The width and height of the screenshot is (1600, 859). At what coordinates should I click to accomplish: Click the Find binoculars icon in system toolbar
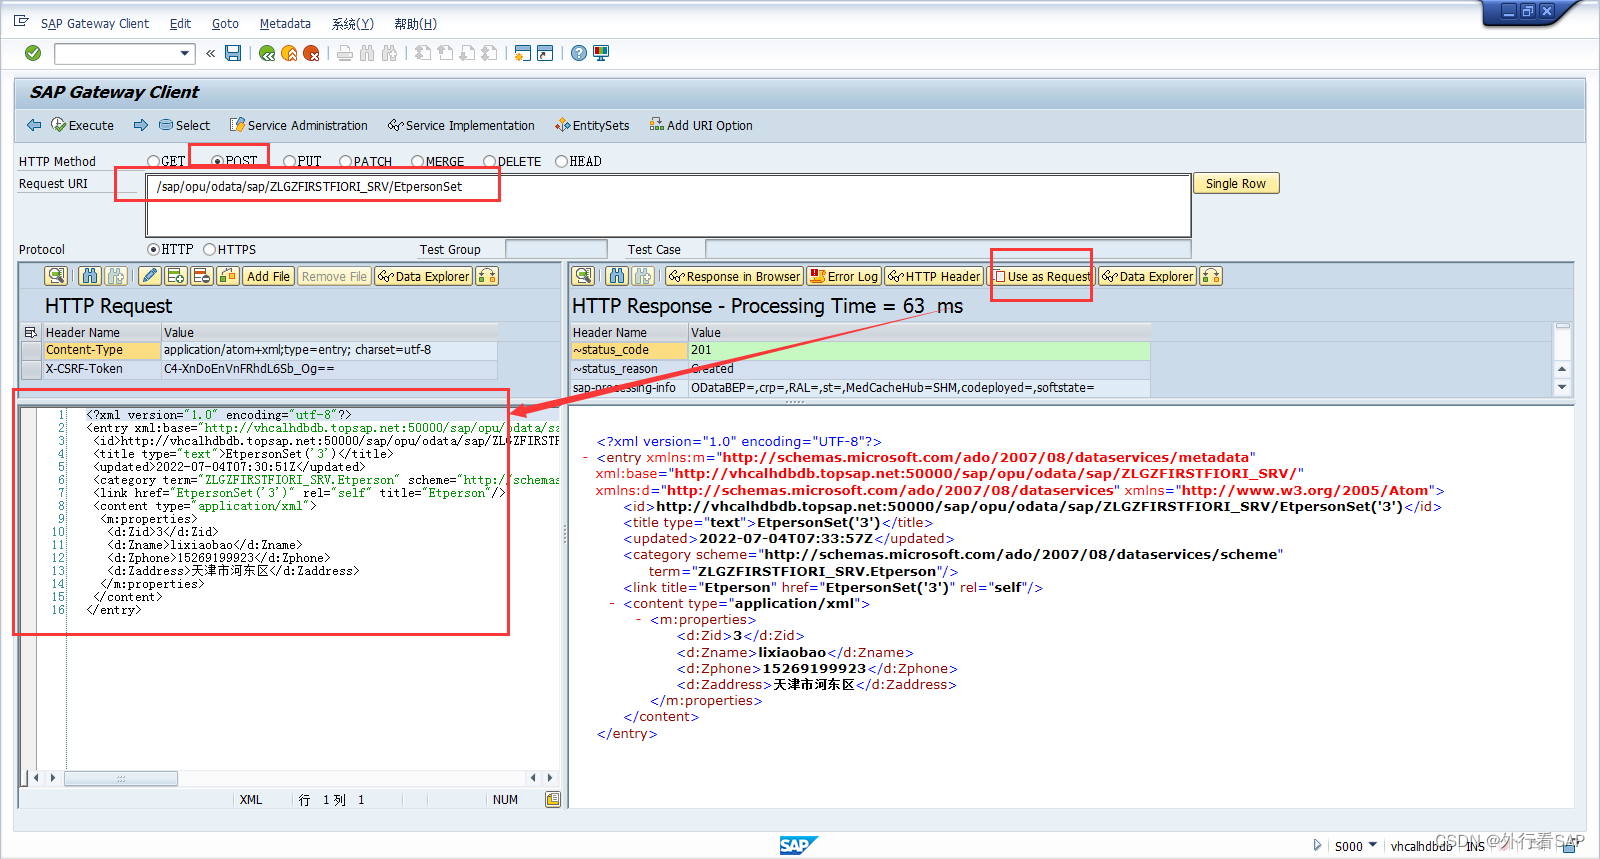click(x=367, y=53)
